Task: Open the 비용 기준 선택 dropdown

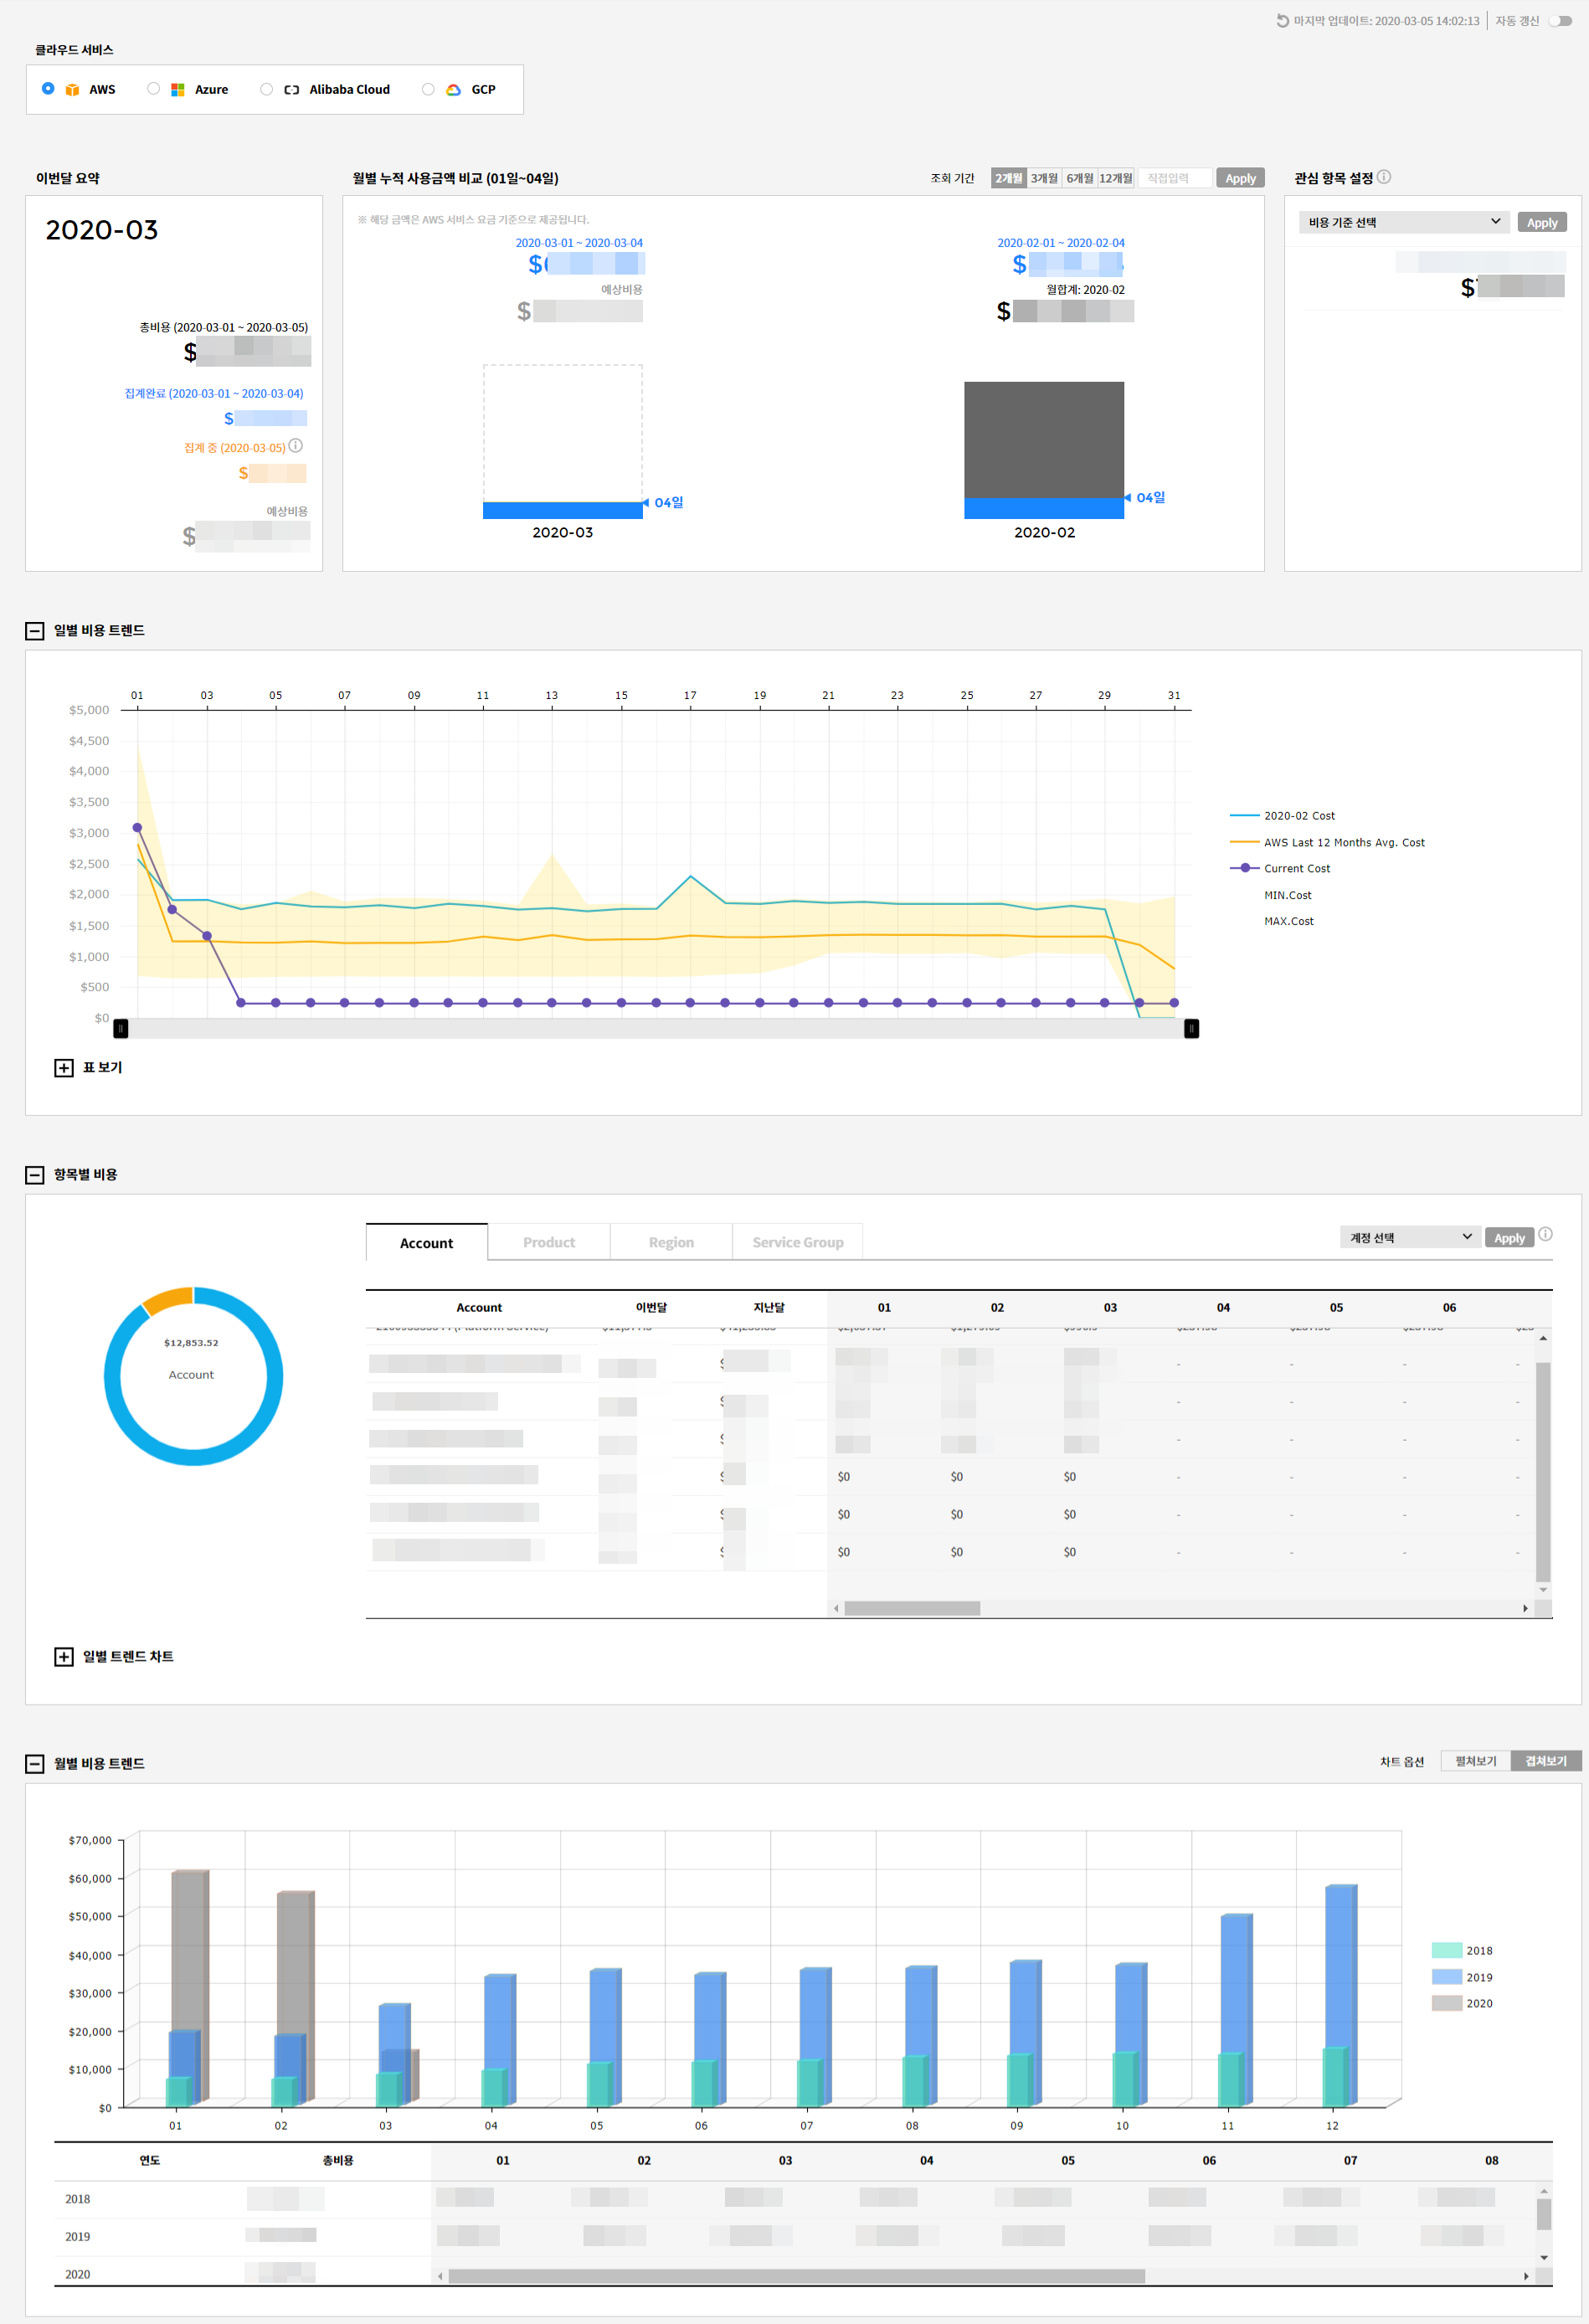Action: [x=1403, y=222]
